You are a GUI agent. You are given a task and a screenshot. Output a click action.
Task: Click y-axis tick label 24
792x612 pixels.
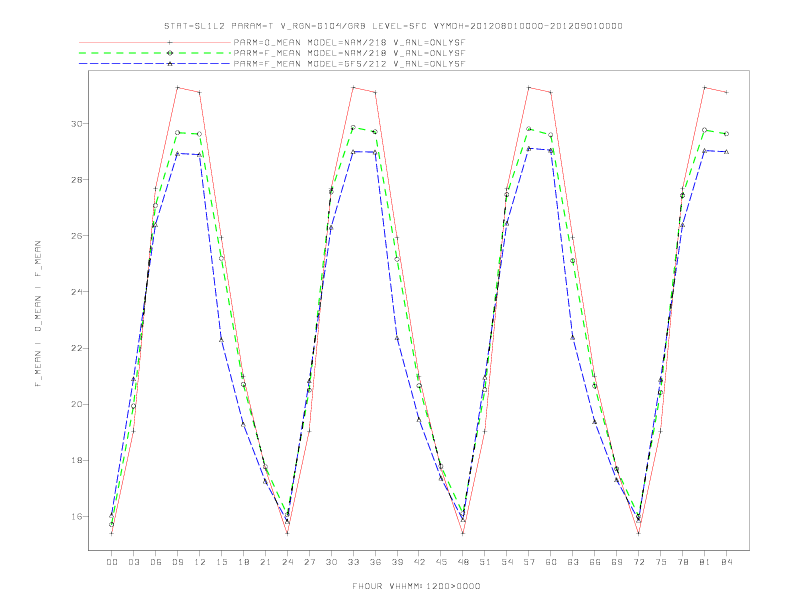pos(77,292)
